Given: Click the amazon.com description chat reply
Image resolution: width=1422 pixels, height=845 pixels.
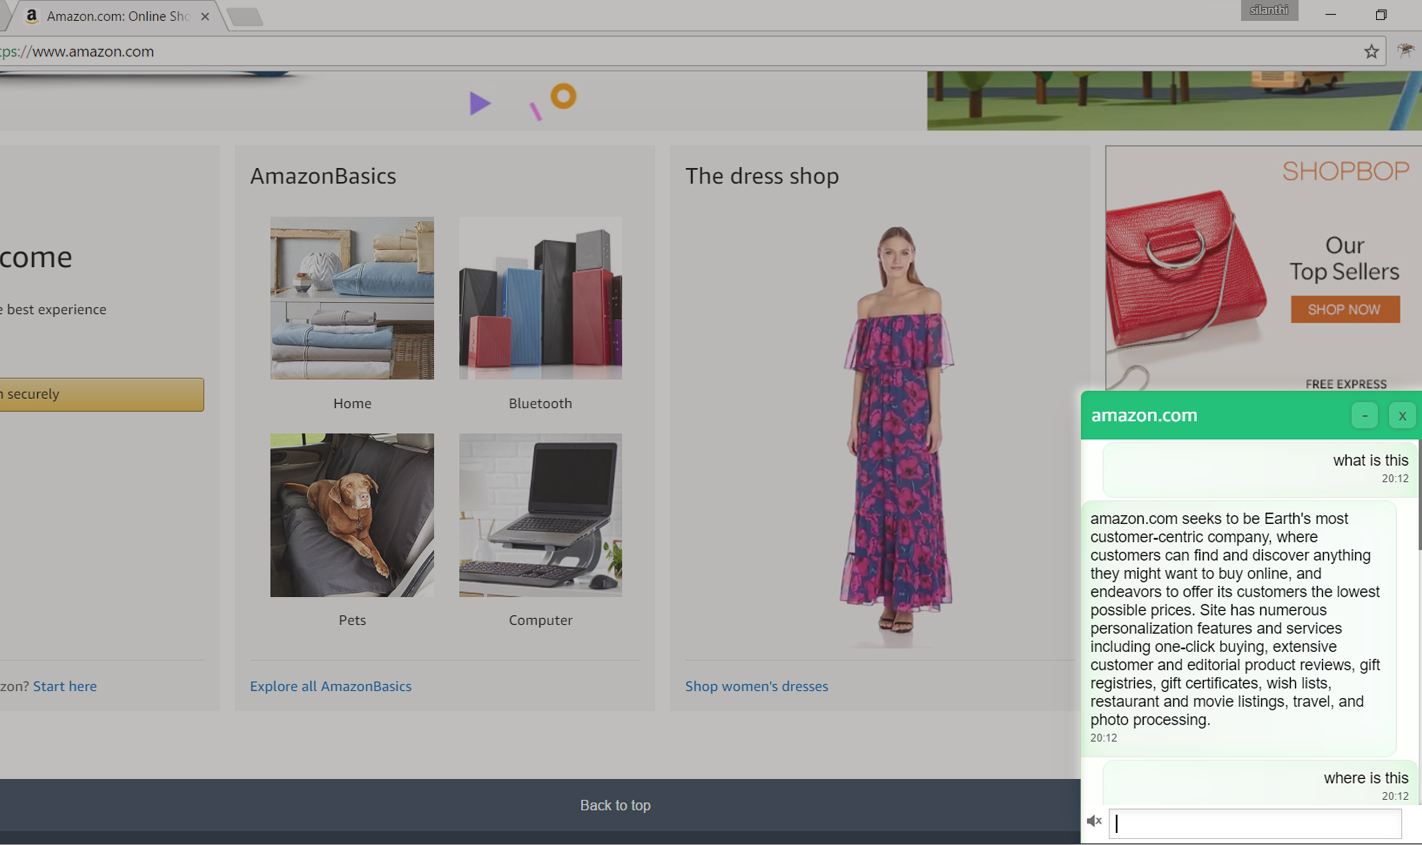Looking at the screenshot, I should click(1239, 628).
